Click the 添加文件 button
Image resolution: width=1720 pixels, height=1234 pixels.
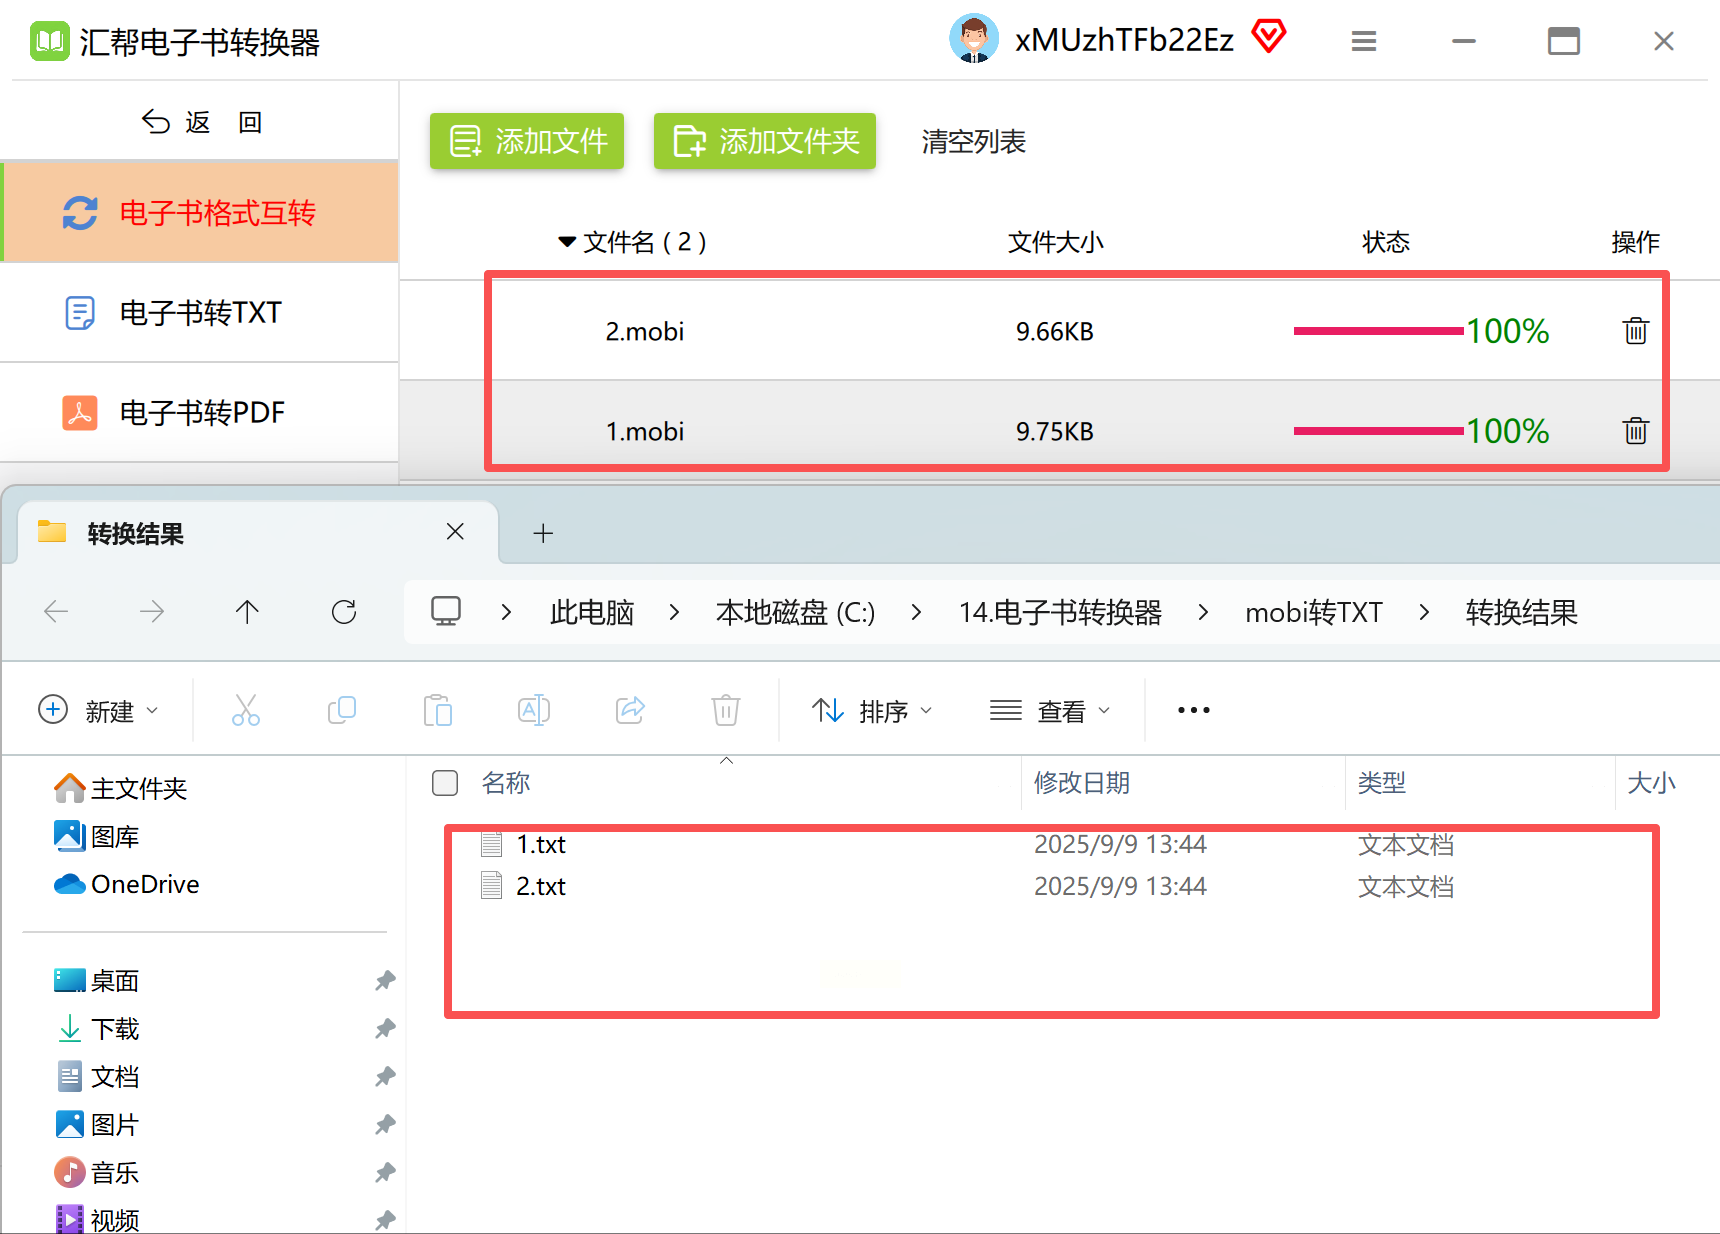[x=527, y=141]
